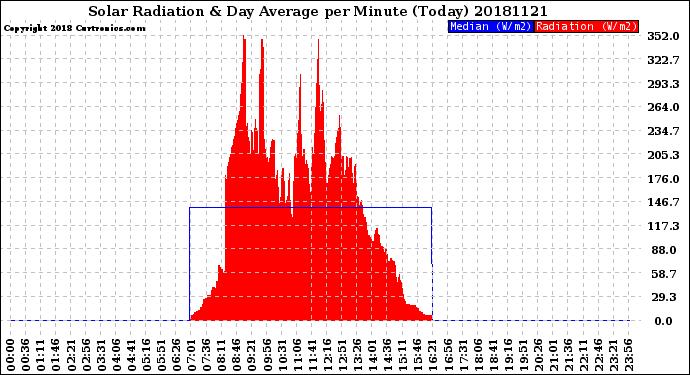Click the x-axis time label '22:11'
The height and width of the screenshot is (375, 690).
coord(583,355)
